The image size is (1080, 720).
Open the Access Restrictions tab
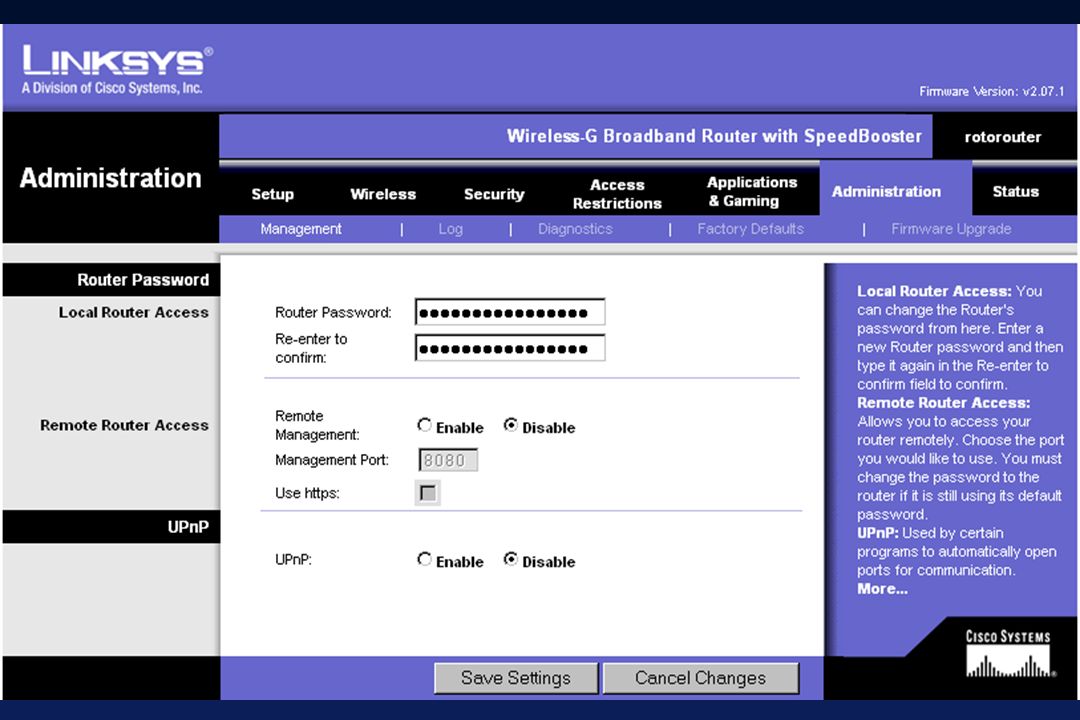pos(617,194)
